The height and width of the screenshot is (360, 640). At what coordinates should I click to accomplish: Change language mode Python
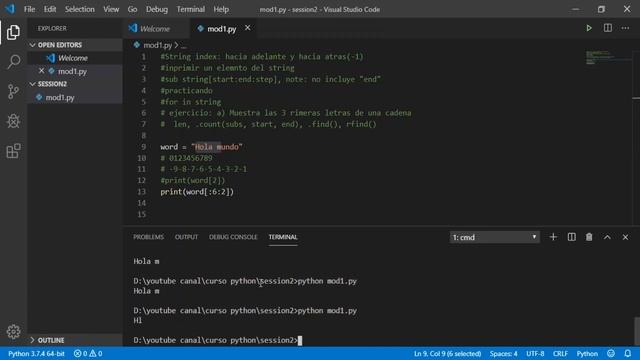pos(587,353)
